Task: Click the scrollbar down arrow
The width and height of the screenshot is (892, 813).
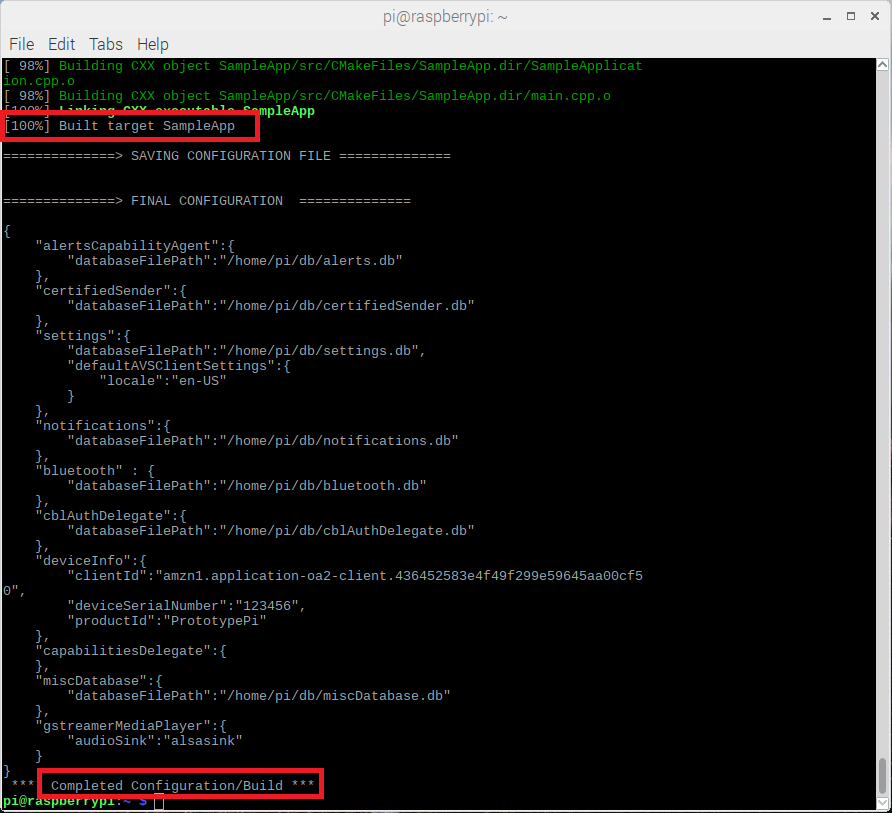Action: coord(882,803)
